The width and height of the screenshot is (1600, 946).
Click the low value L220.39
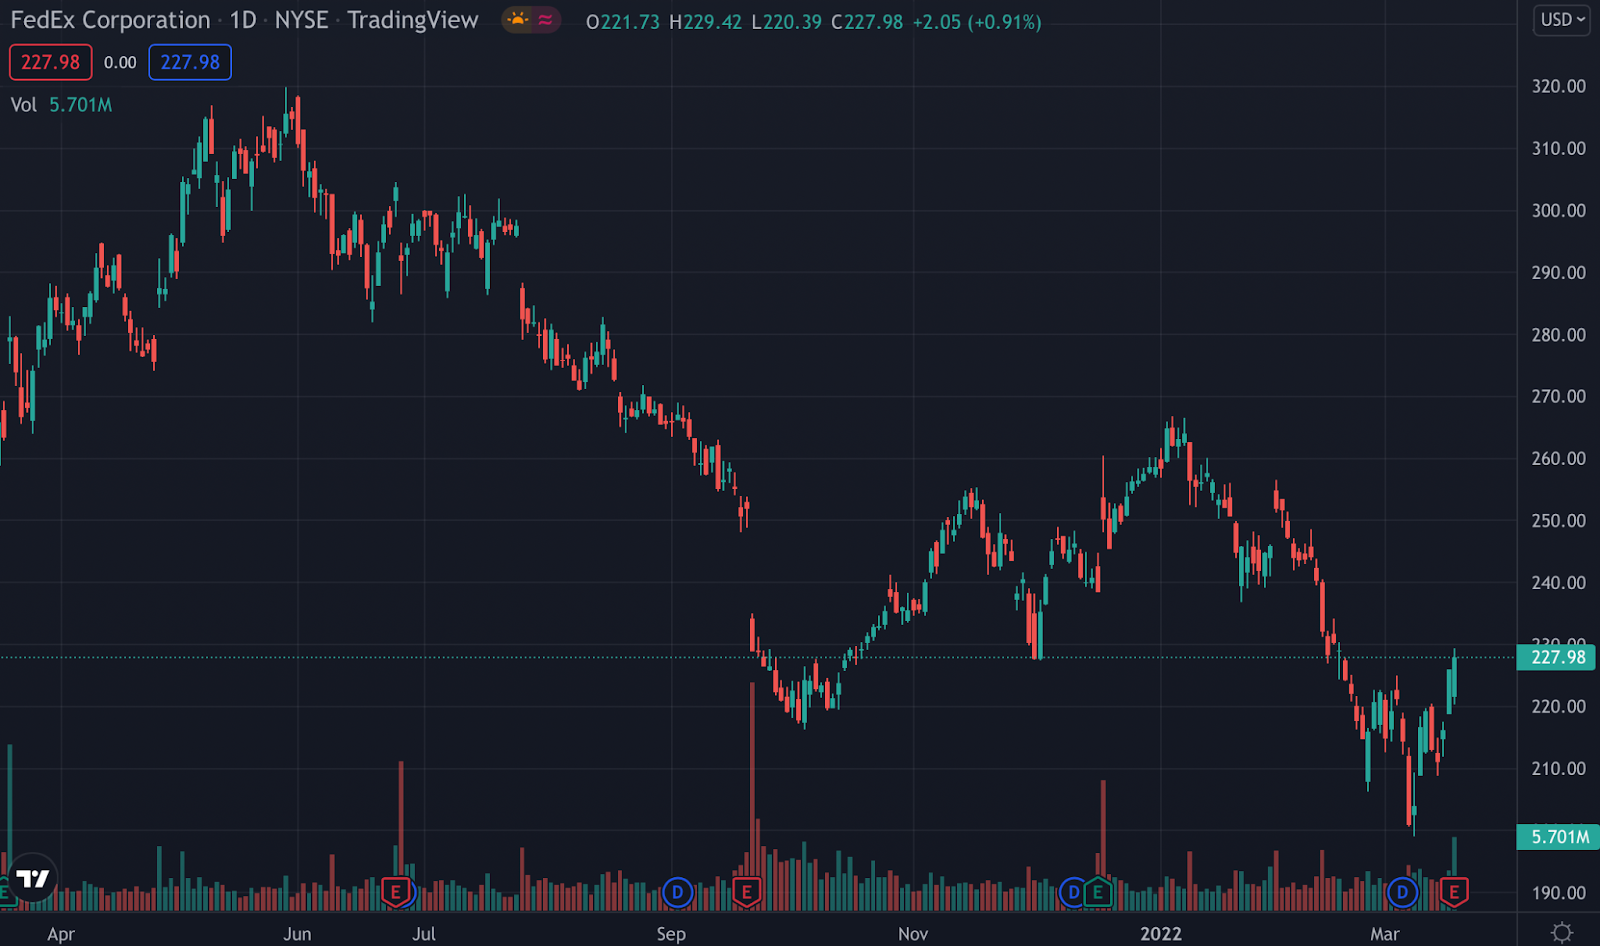coord(787,22)
